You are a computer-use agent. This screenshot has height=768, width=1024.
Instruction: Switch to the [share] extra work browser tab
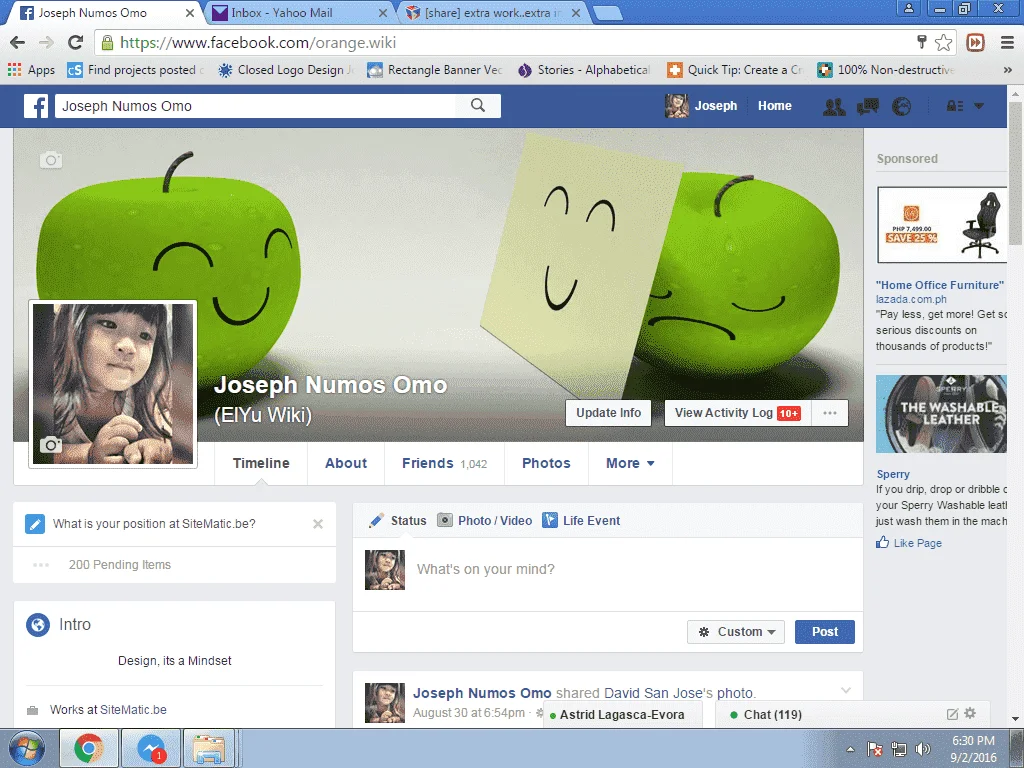[x=493, y=12]
